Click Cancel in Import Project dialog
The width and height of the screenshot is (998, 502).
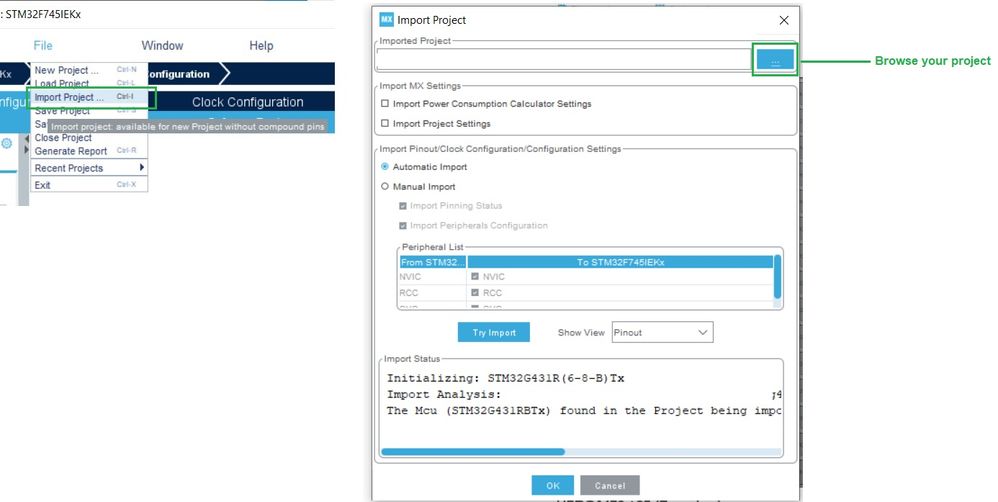click(610, 485)
